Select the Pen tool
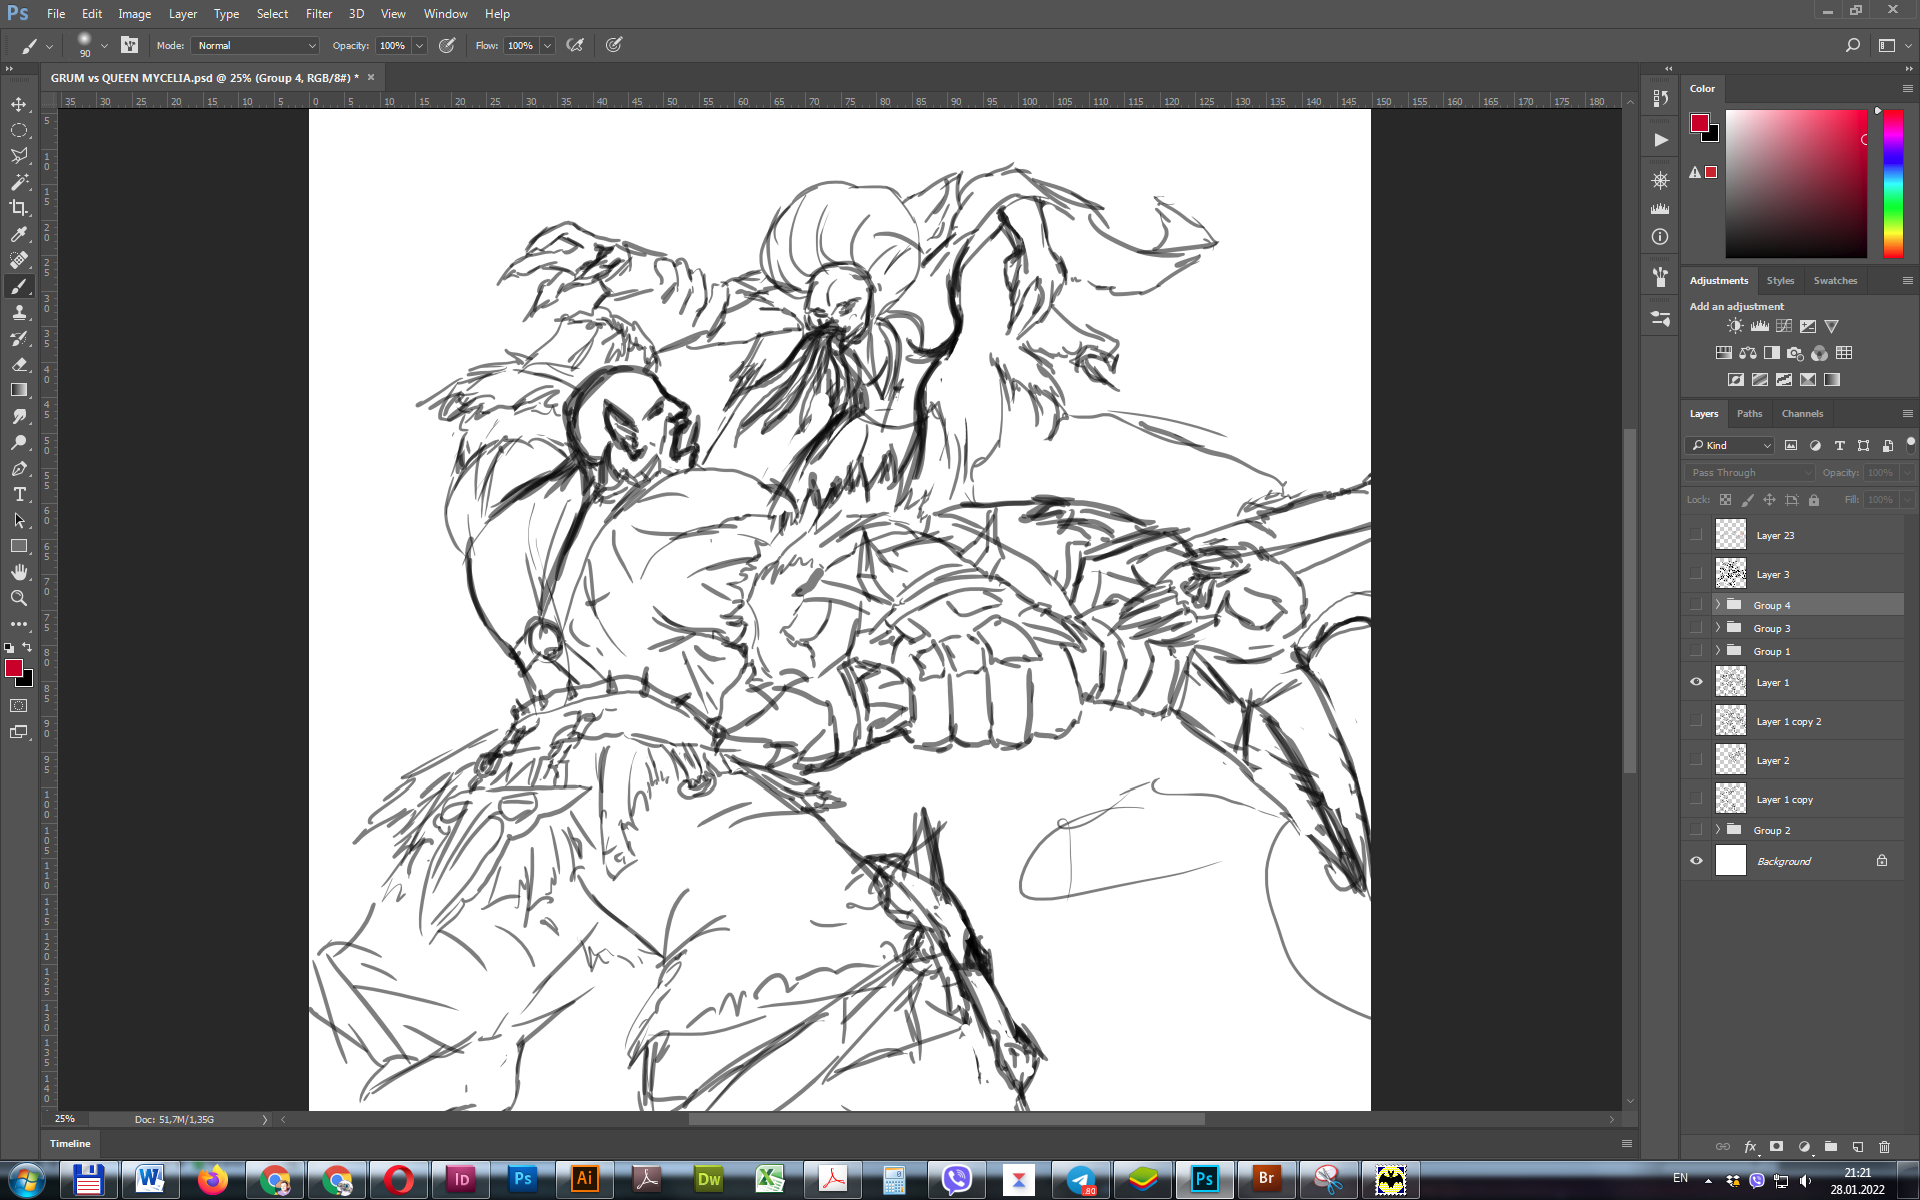 (19, 468)
